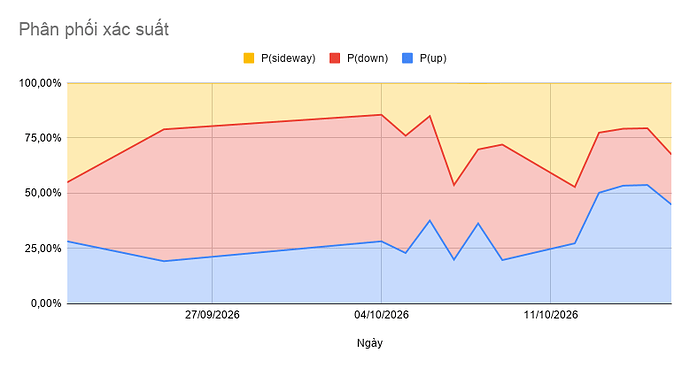Click the 04/10/2026 axis date label
Screen dimensions: 690x368
coord(382,315)
